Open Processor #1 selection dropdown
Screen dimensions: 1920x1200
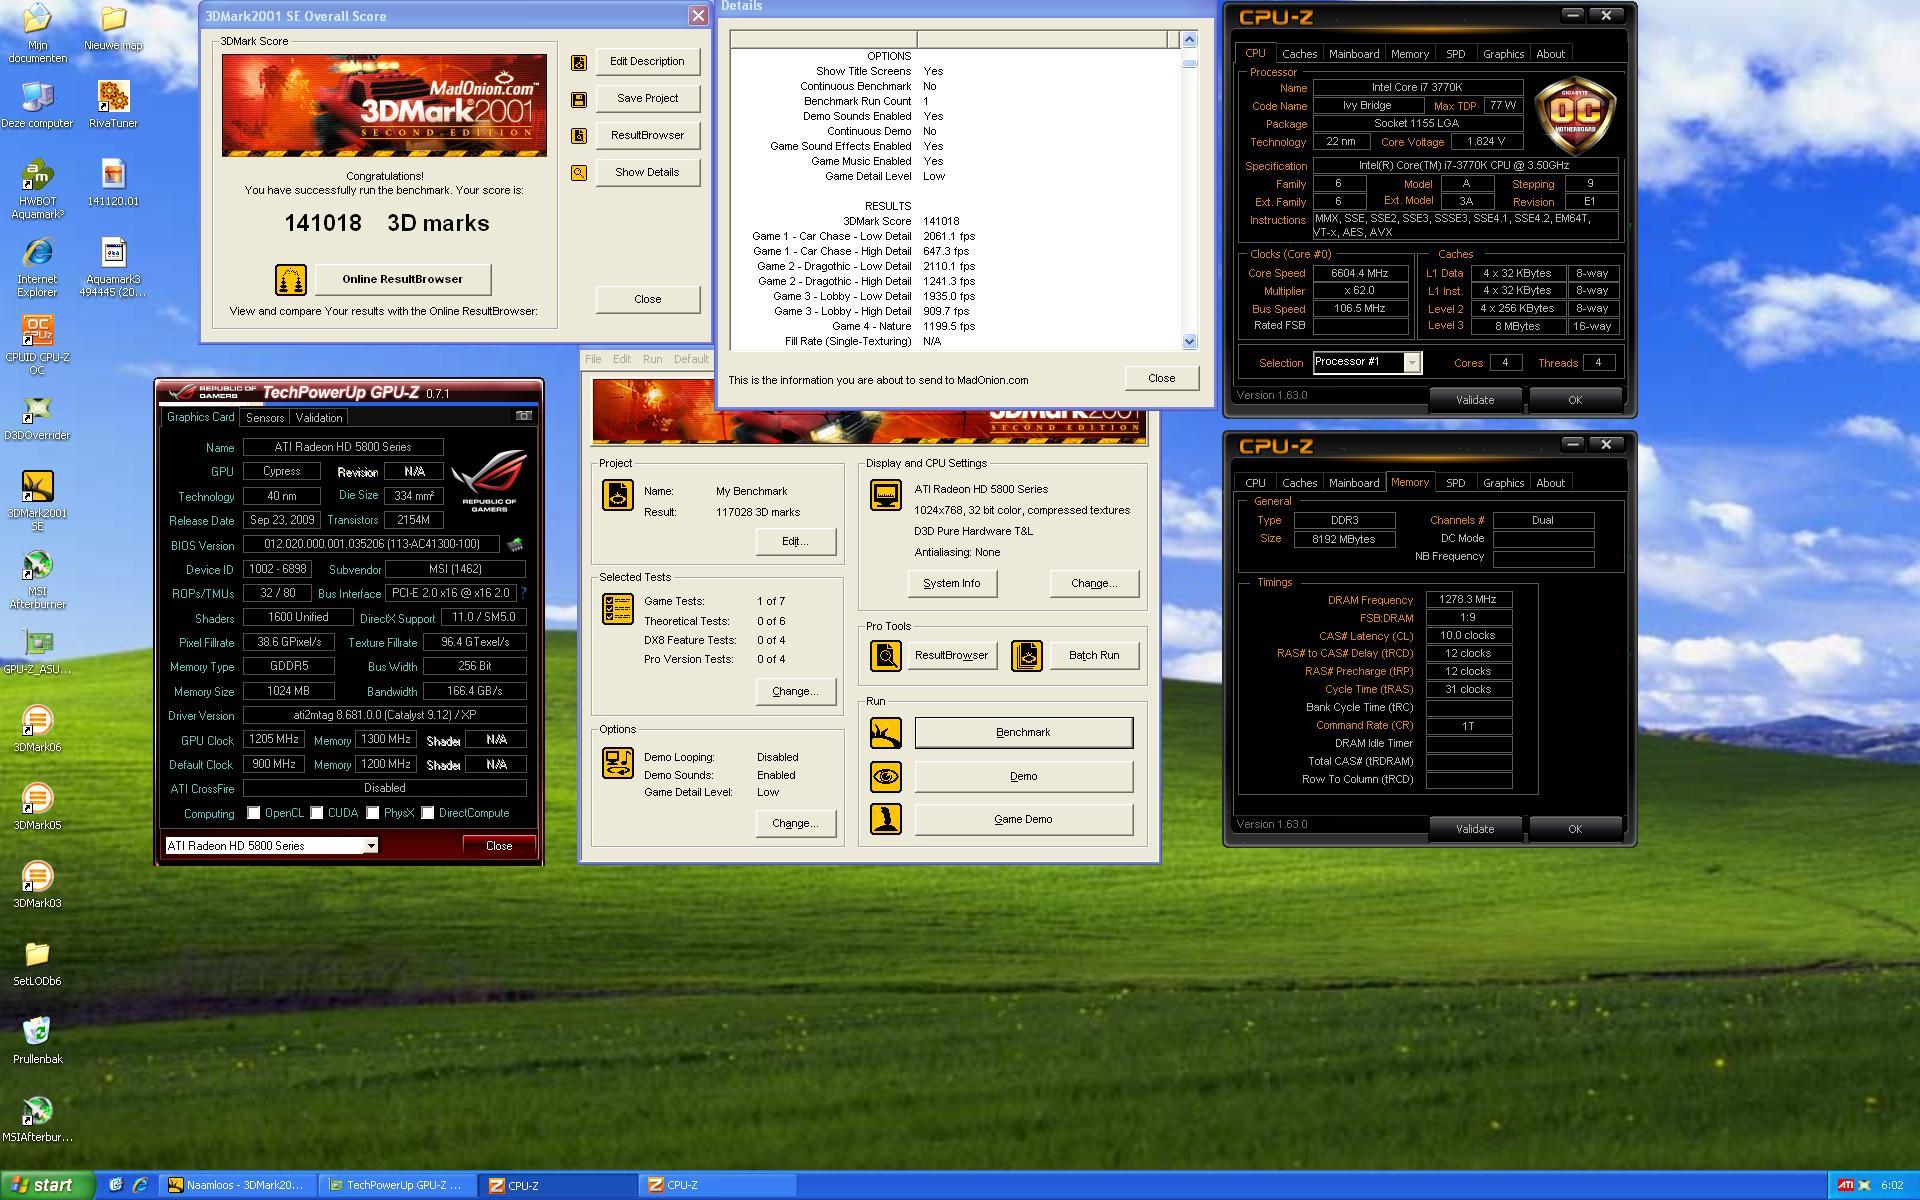coord(1412,363)
